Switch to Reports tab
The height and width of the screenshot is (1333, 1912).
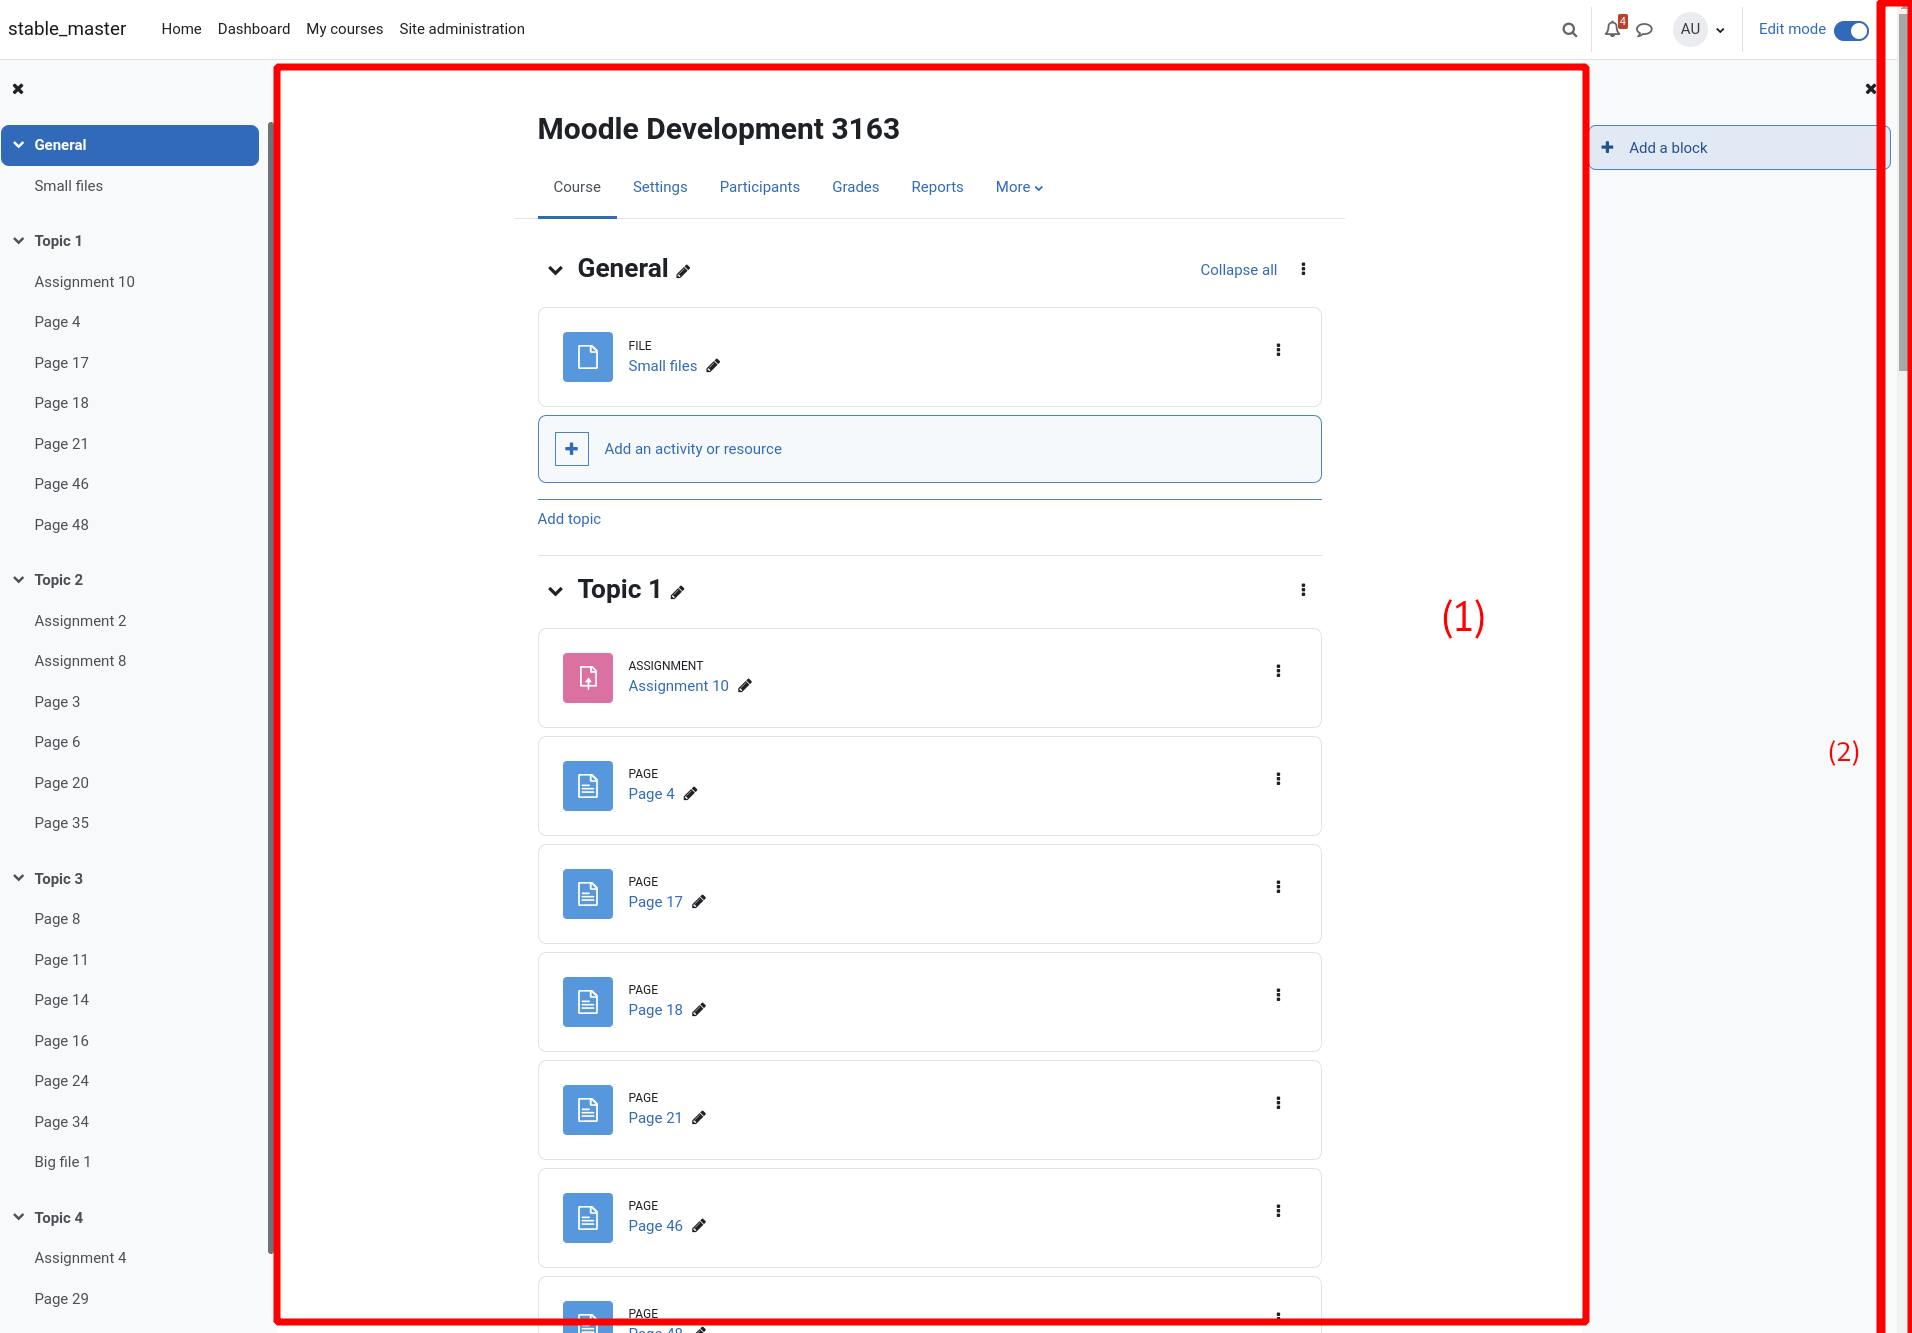coord(938,187)
